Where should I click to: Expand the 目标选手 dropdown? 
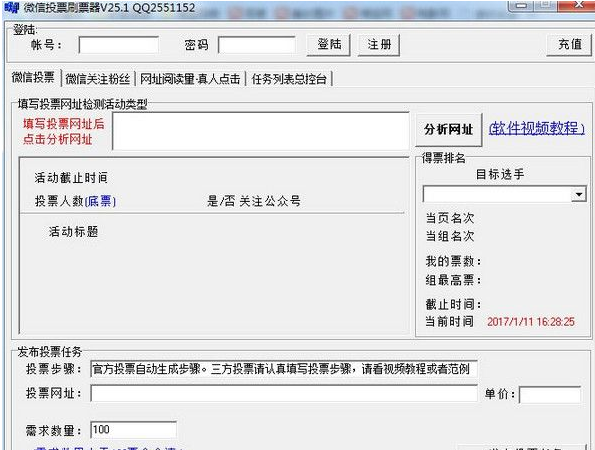pos(579,195)
